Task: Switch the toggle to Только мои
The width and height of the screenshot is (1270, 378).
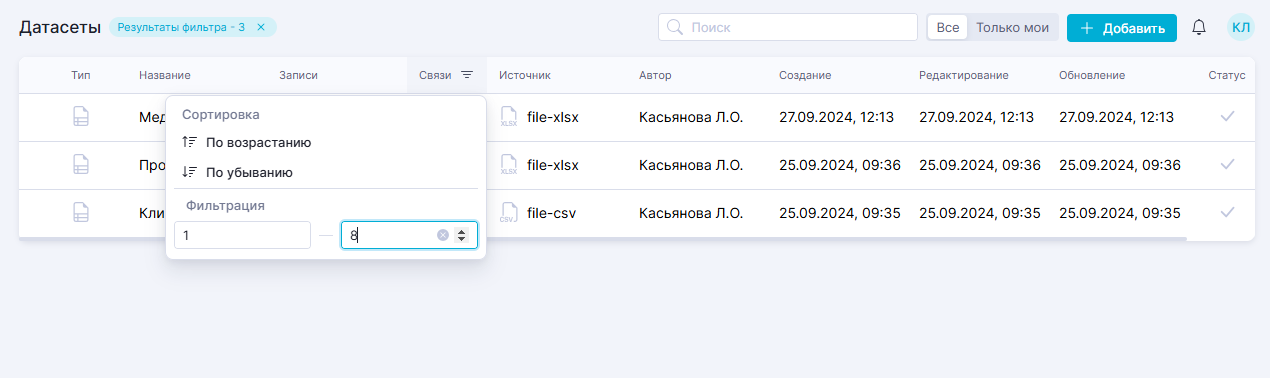Action: (x=1012, y=28)
